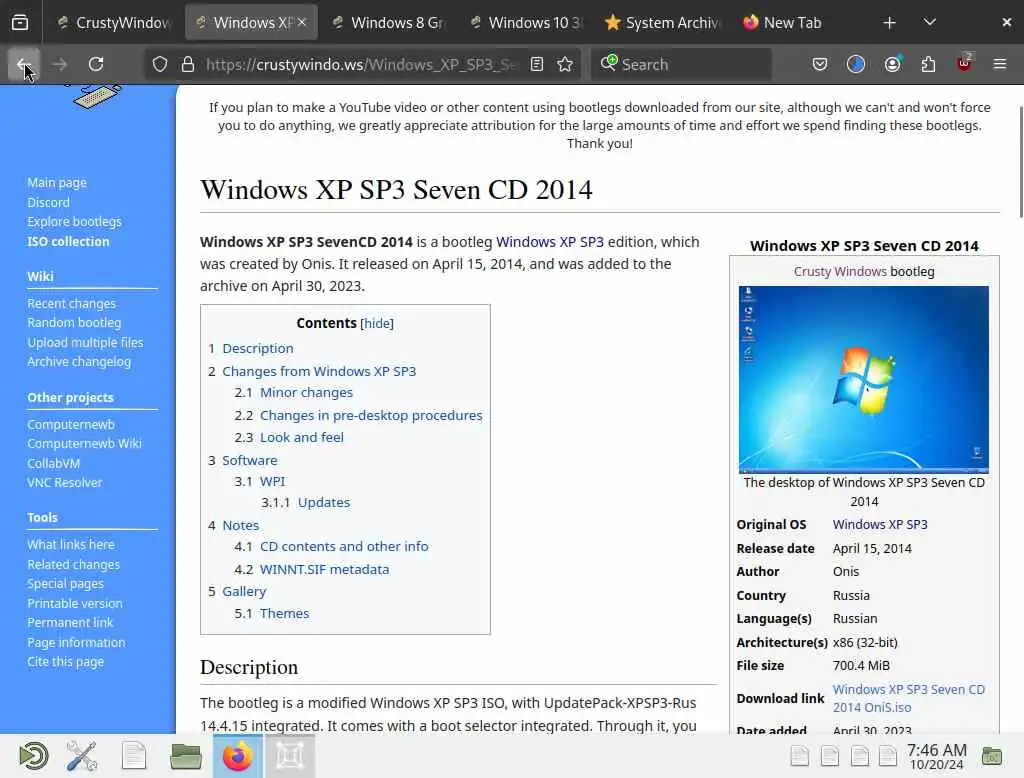Jump to the Updates subsection
Screen dimensions: 1024x778
tap(324, 502)
